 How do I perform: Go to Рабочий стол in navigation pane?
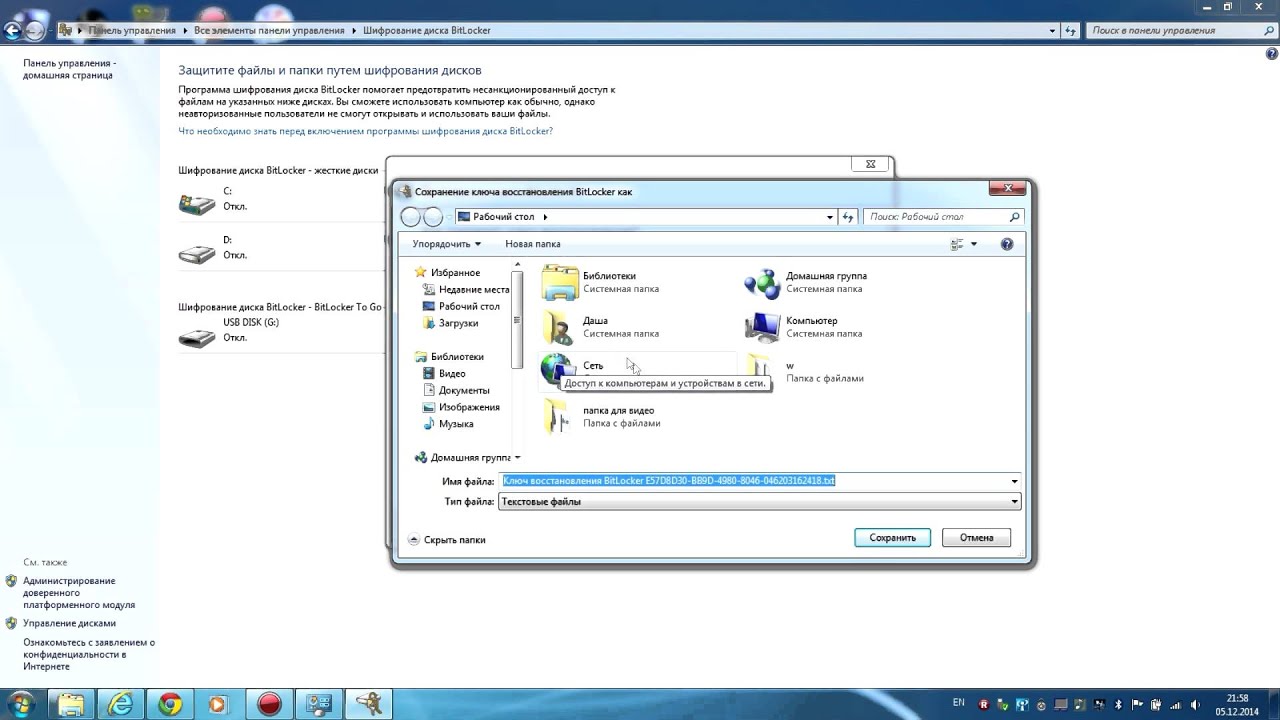[461, 306]
